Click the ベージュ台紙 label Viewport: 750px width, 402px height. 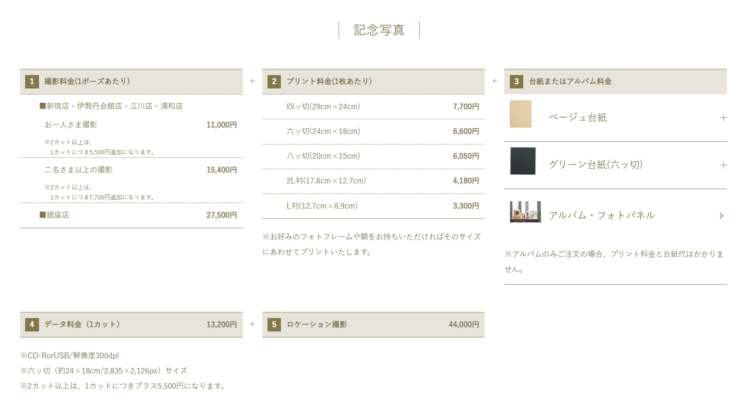click(x=577, y=118)
